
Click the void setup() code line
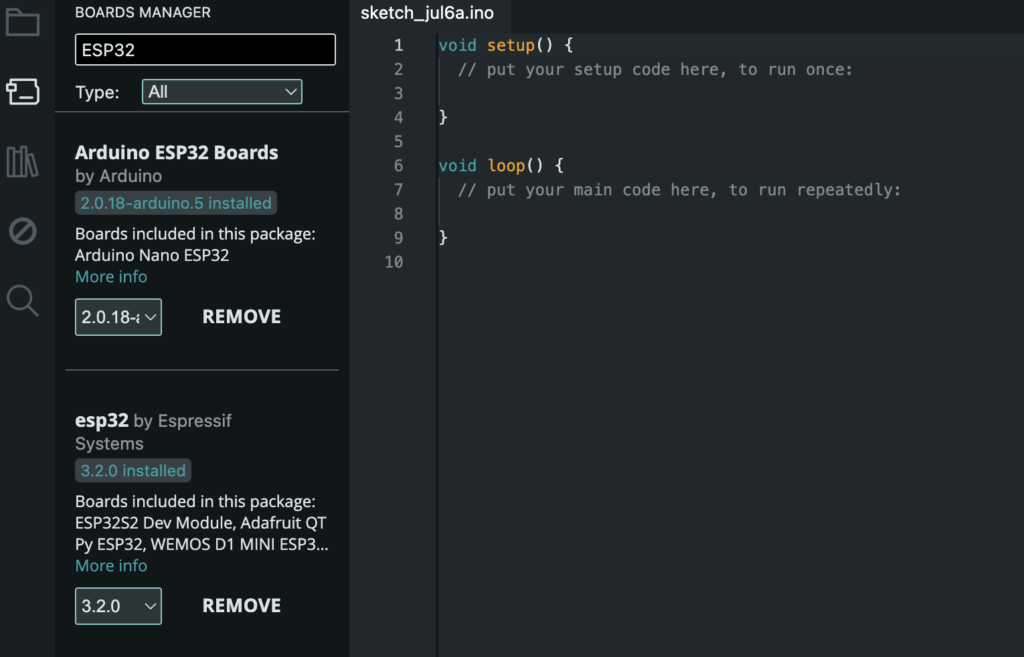click(x=505, y=45)
